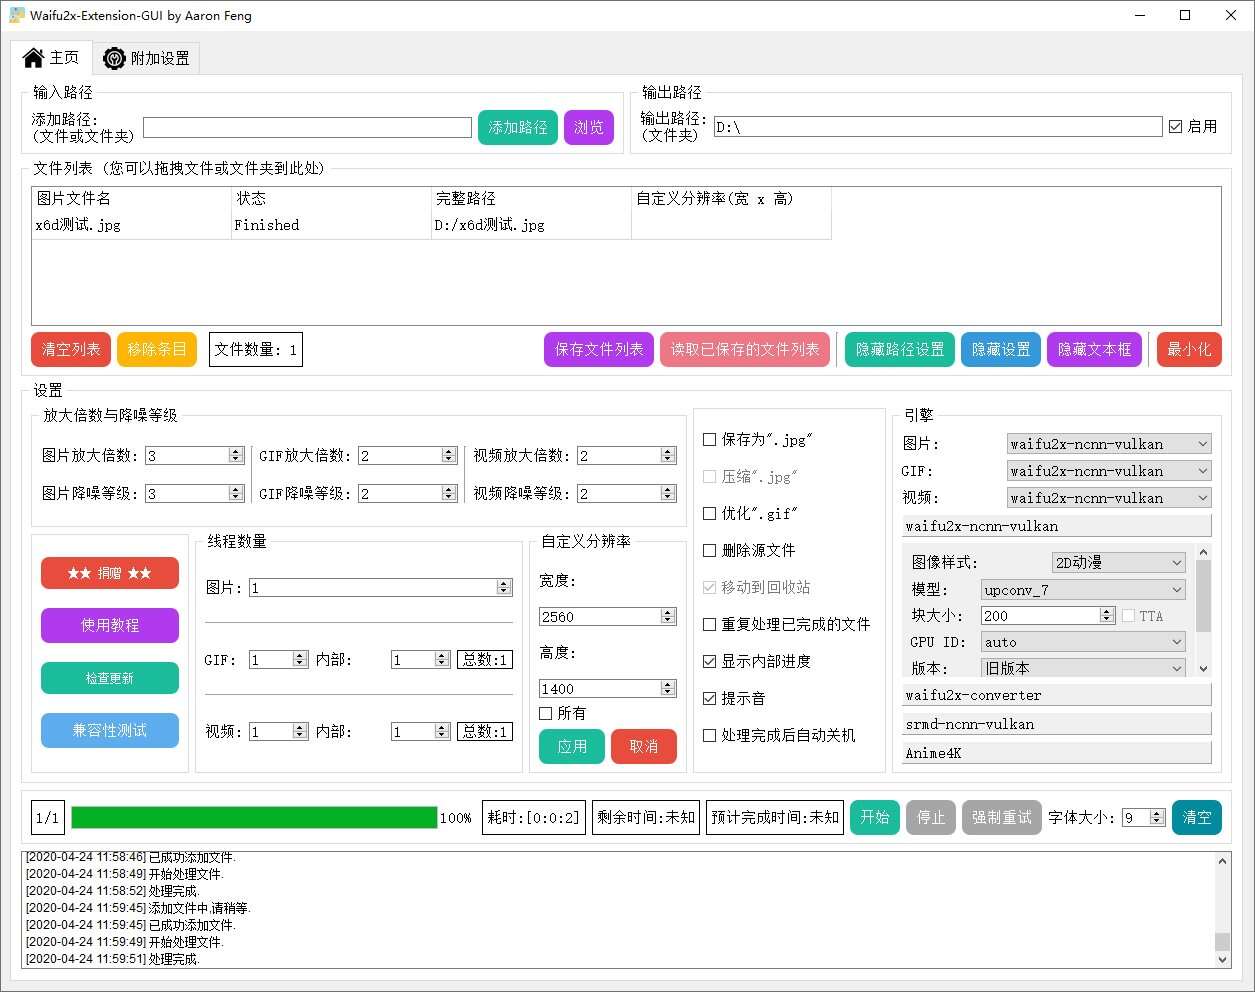Viewport: 1255px width, 992px height.
Task: Click the 检查更新 (check update) button
Action: pyautogui.click(x=109, y=678)
